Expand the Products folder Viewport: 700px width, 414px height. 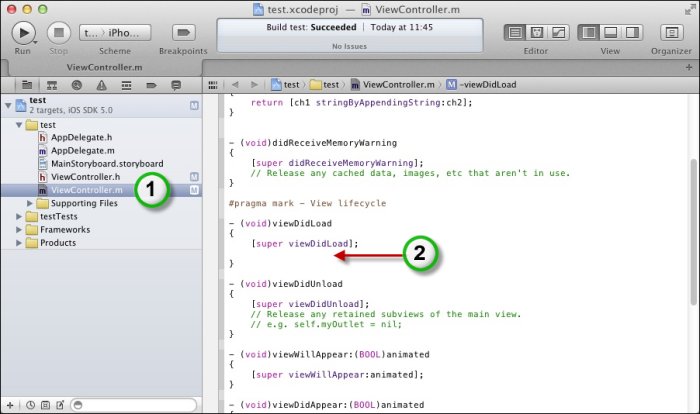pos(19,243)
